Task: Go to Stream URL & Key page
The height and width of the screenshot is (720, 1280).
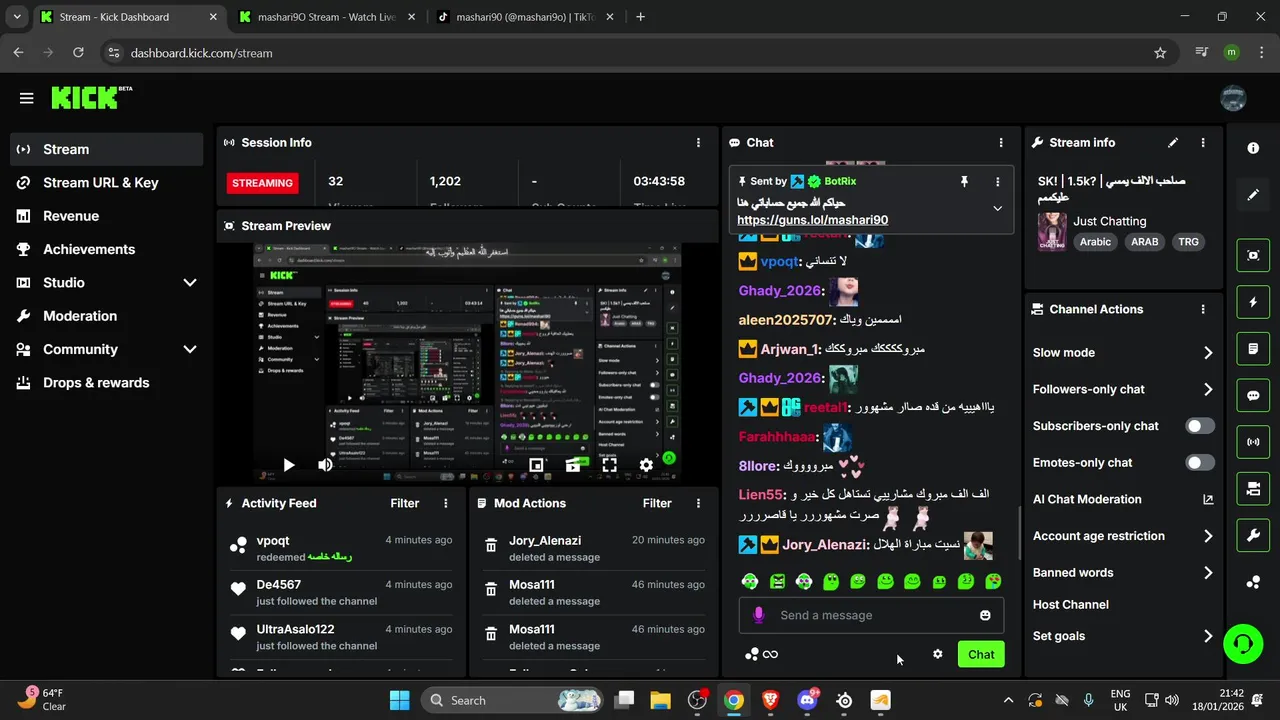Action: point(107,183)
